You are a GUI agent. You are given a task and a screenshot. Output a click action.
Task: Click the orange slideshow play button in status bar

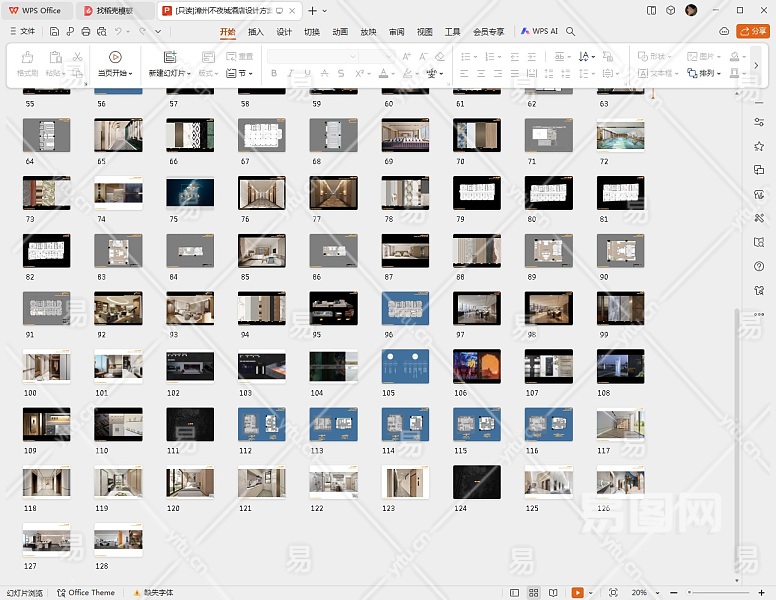580,593
